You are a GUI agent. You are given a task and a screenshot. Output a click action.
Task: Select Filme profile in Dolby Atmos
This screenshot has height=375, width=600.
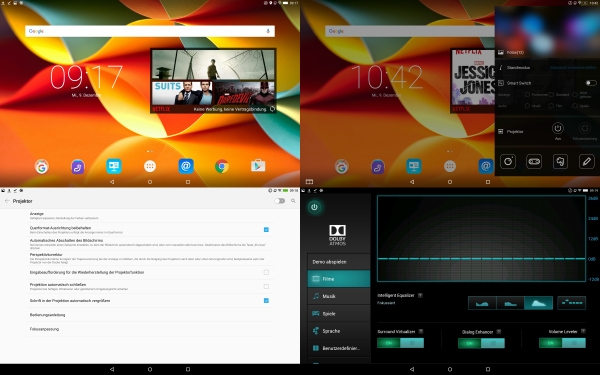[339, 279]
